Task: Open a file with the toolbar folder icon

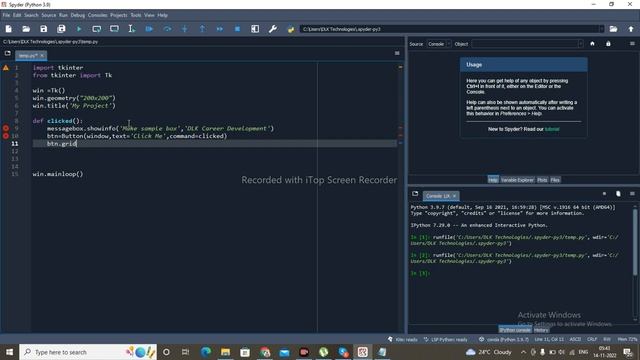Action: (26, 29)
